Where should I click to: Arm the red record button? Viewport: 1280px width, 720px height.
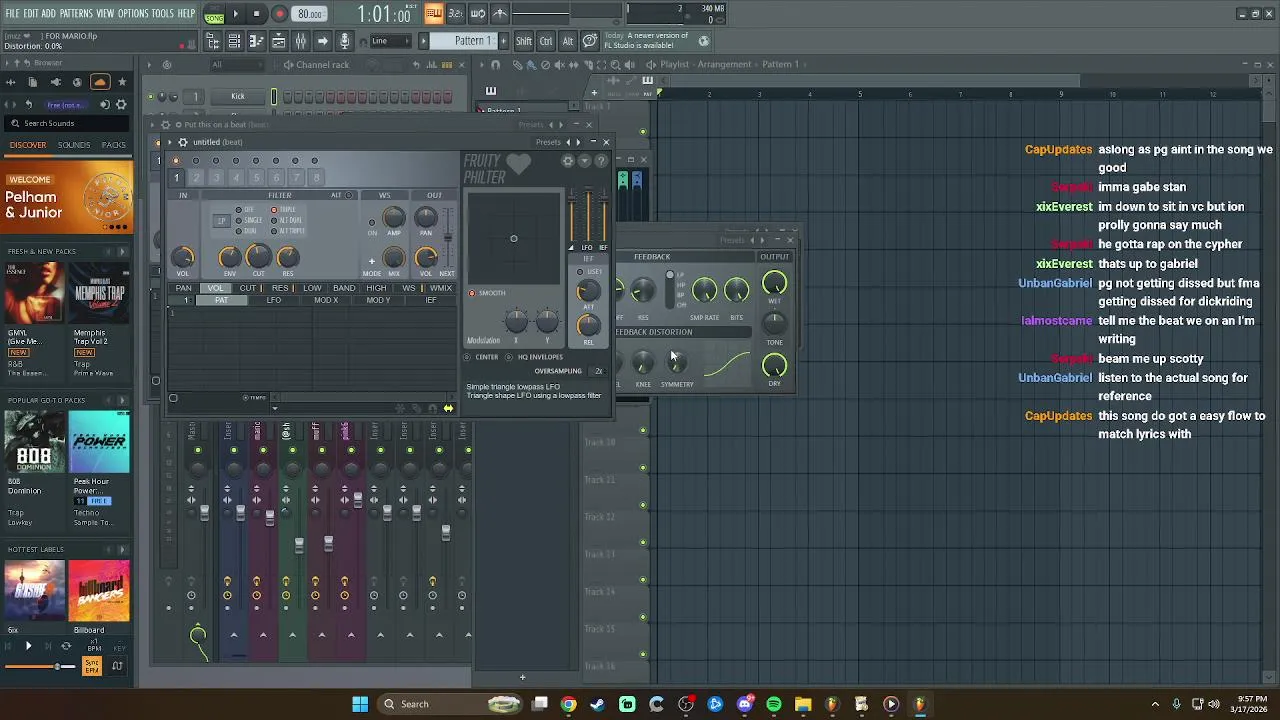[x=279, y=14]
